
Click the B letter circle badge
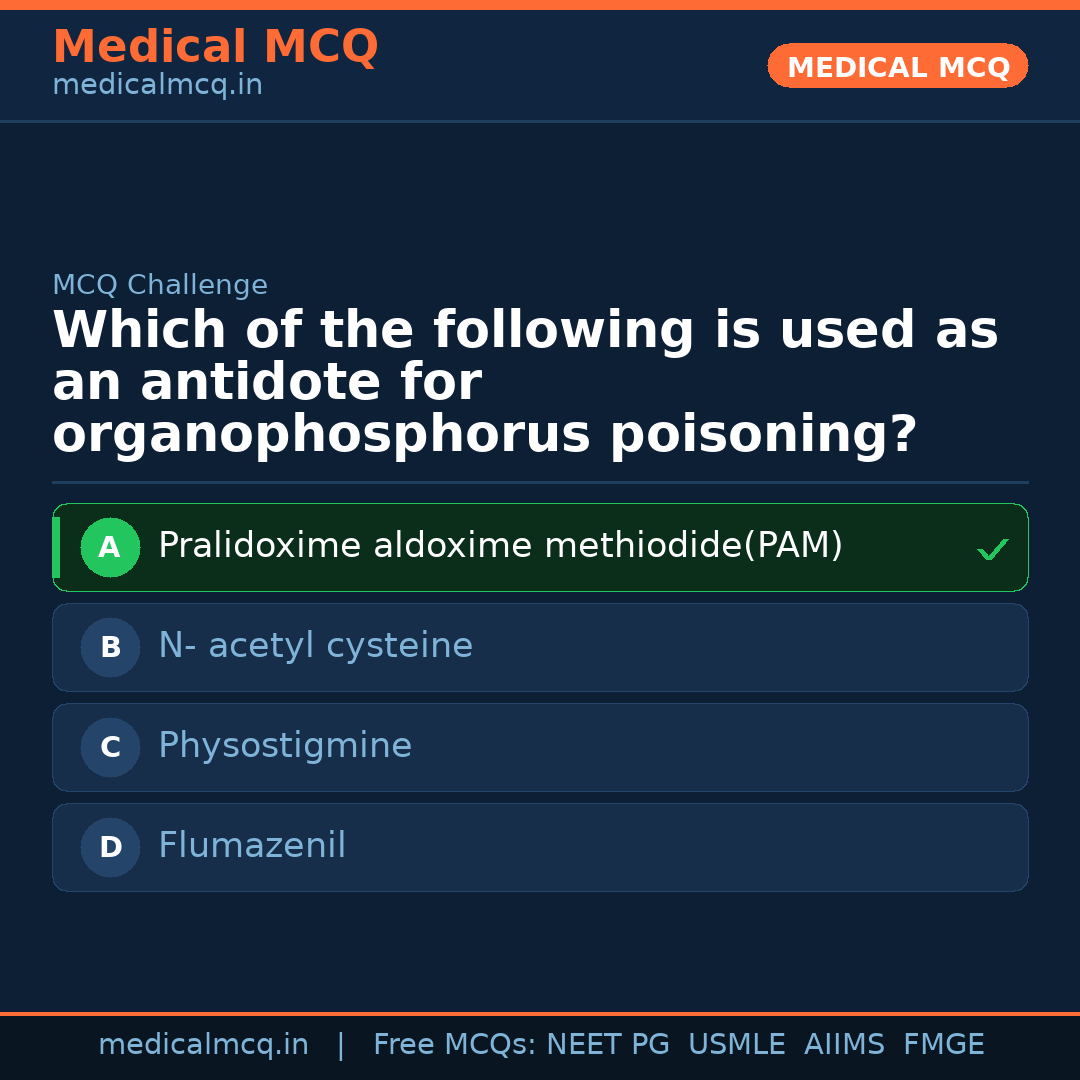pos(110,647)
